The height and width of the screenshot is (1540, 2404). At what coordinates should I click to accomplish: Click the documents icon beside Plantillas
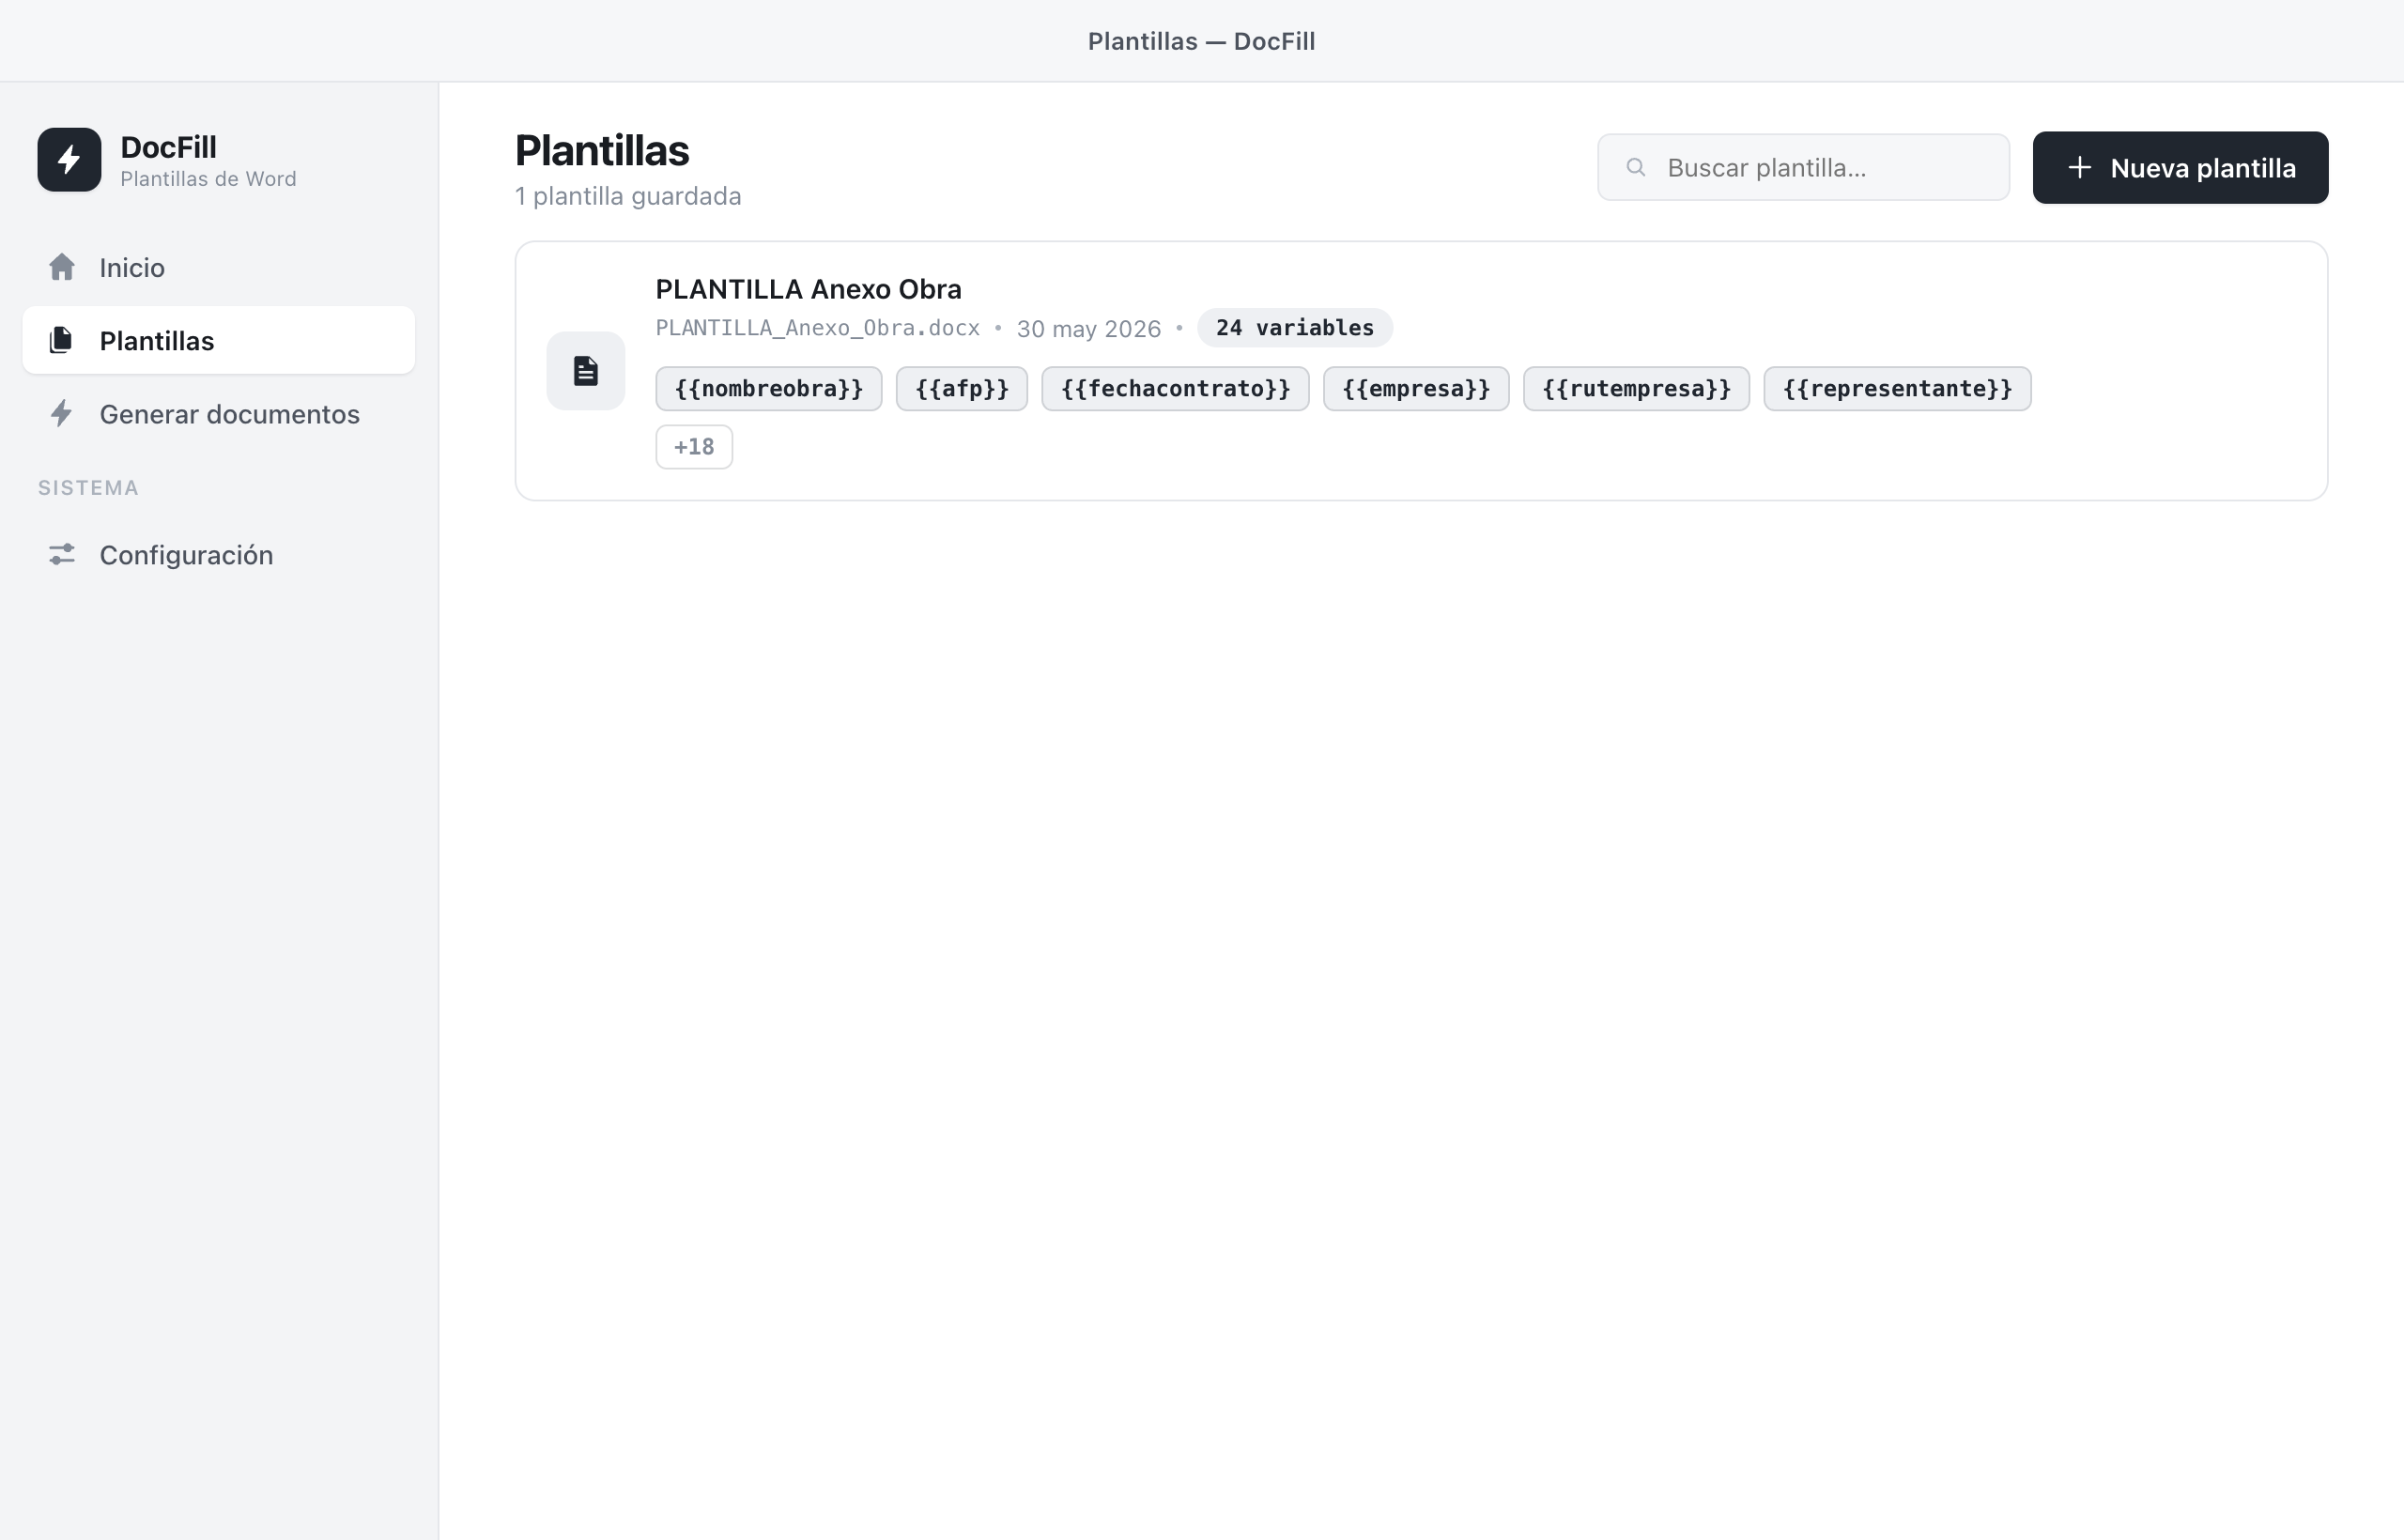click(62, 340)
